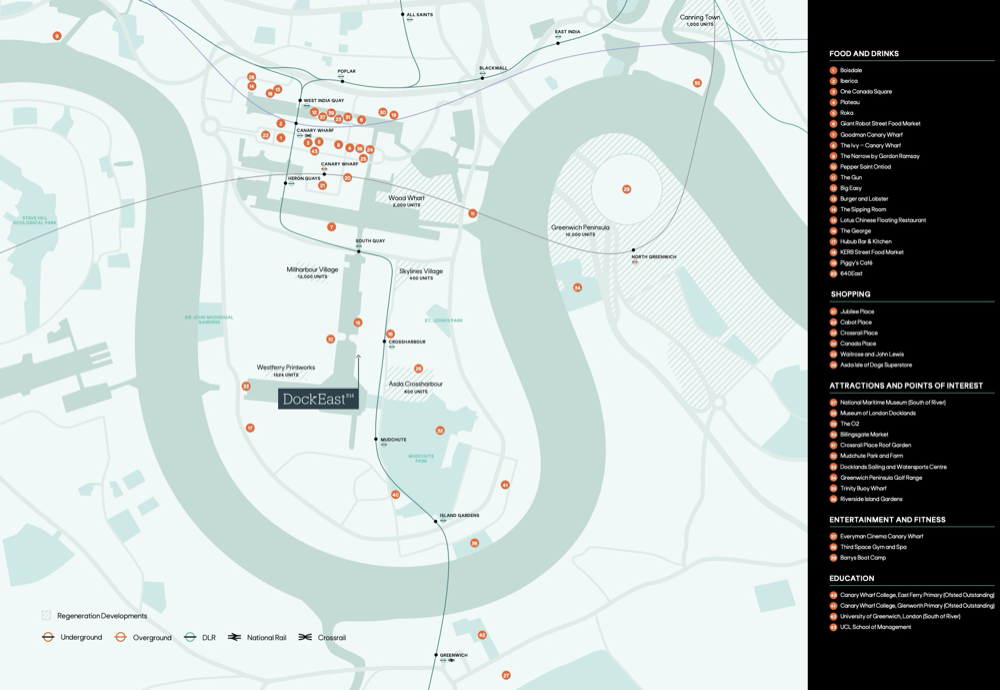Select map marker 29 on Greenwich Peninsula

click(x=627, y=189)
